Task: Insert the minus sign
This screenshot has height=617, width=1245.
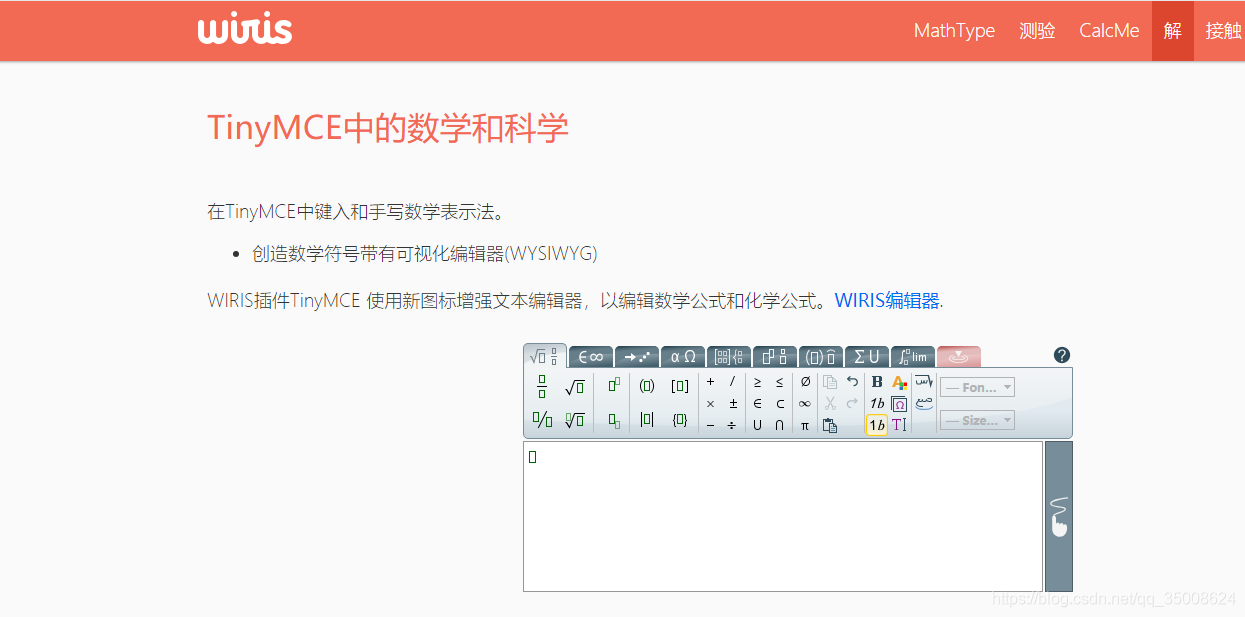Action: [710, 426]
